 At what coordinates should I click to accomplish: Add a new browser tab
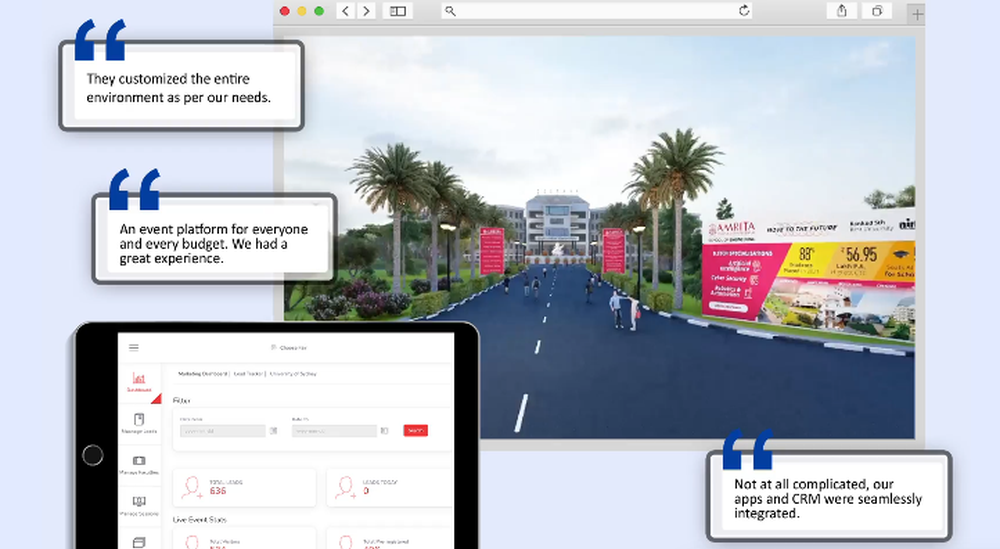coord(917,13)
